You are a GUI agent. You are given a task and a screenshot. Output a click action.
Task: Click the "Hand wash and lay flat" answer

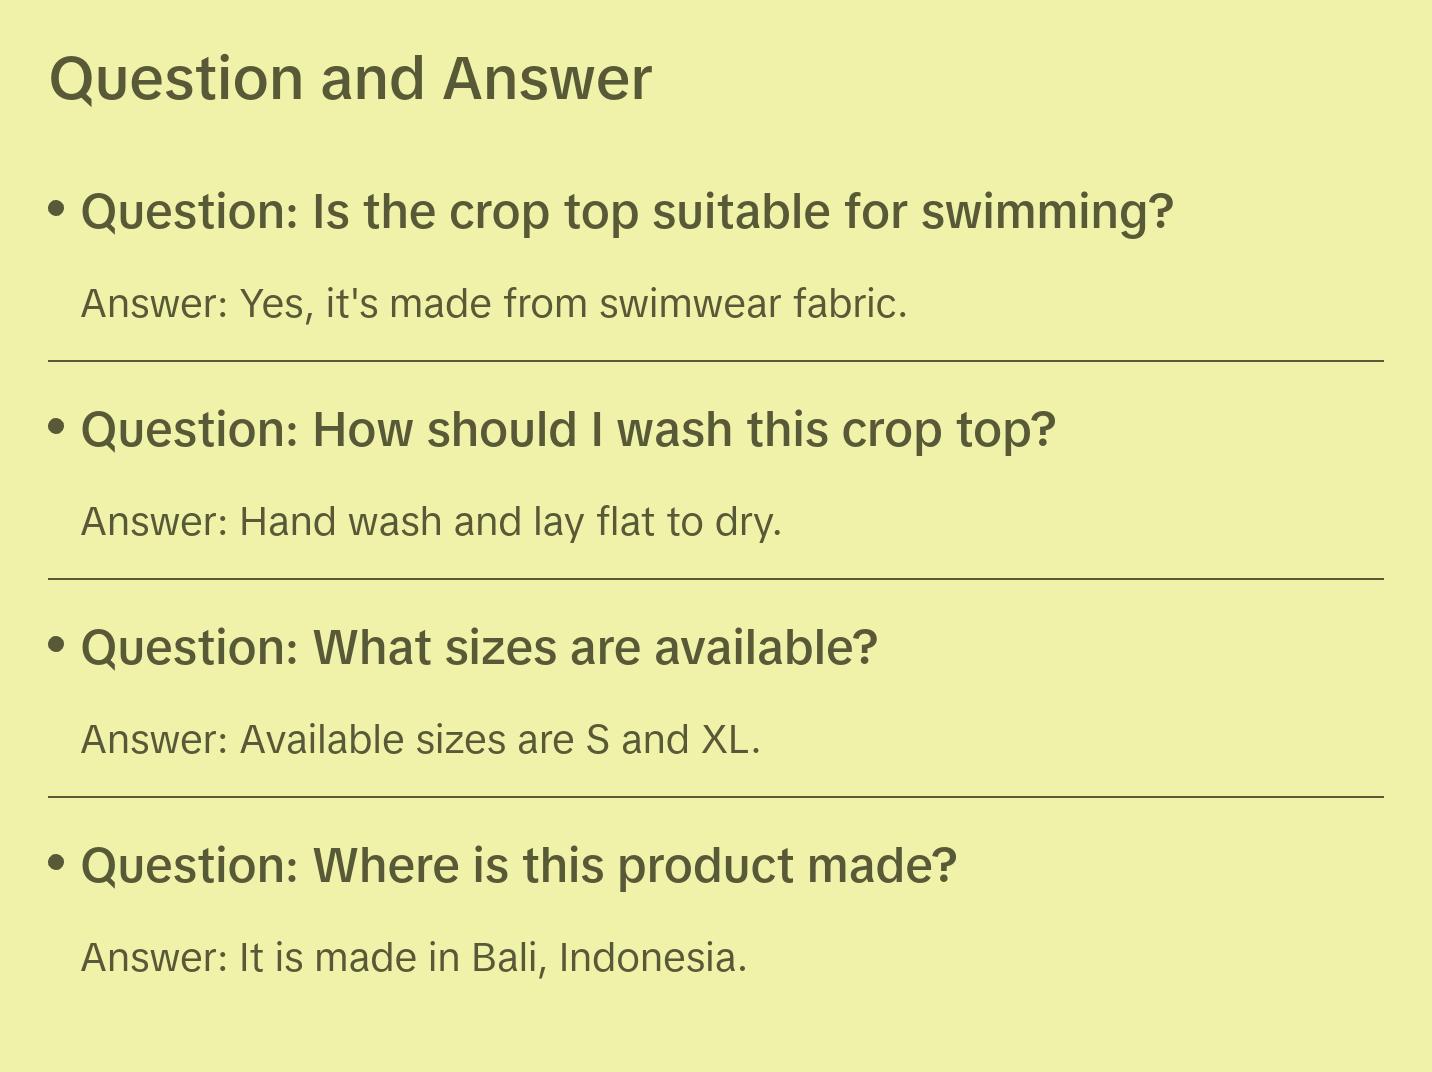(x=431, y=522)
